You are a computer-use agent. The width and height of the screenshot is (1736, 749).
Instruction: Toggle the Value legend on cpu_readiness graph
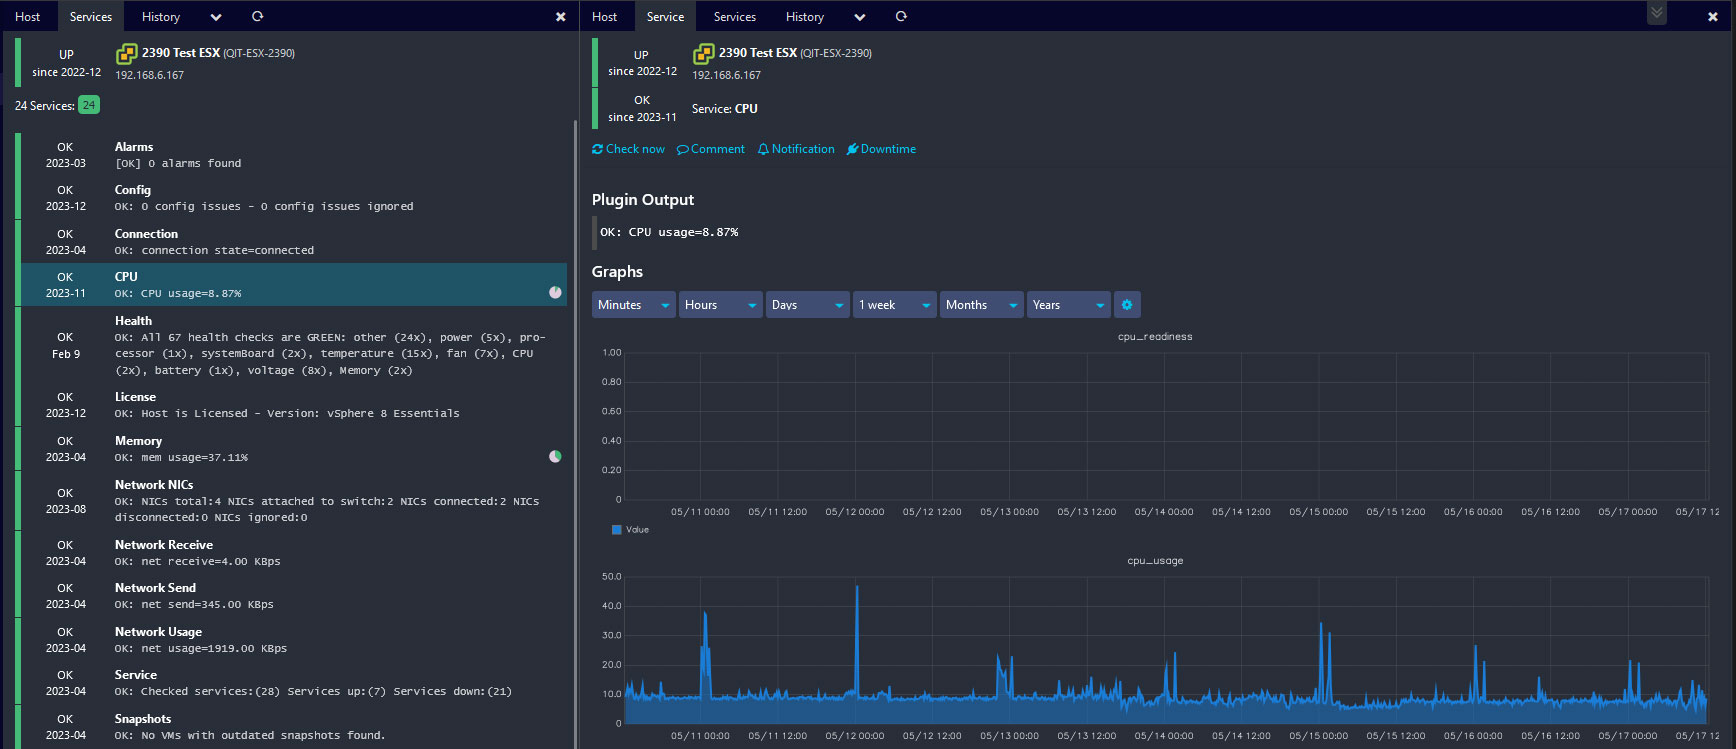630,530
